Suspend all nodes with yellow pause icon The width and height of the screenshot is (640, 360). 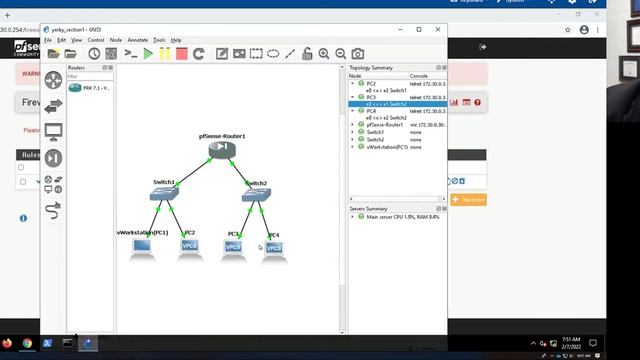pyautogui.click(x=165, y=53)
